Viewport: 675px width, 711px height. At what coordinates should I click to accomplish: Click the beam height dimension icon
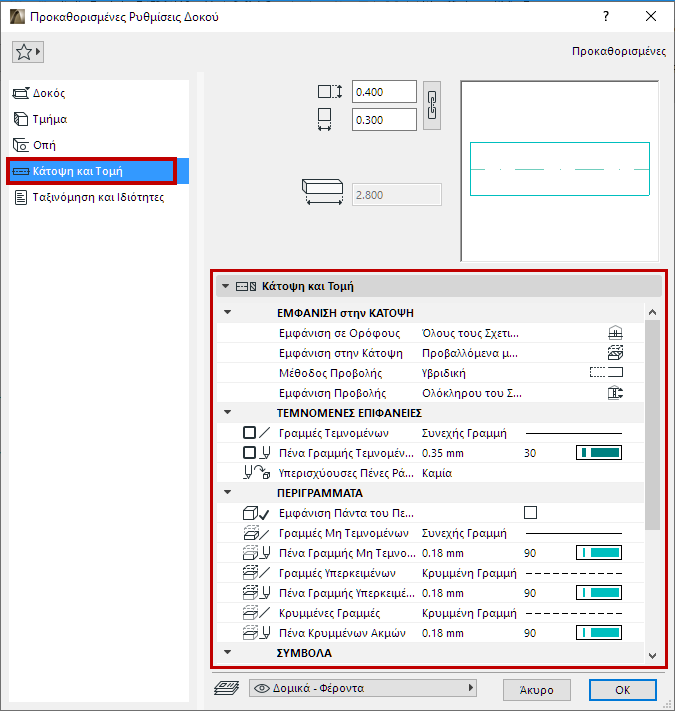tap(330, 92)
